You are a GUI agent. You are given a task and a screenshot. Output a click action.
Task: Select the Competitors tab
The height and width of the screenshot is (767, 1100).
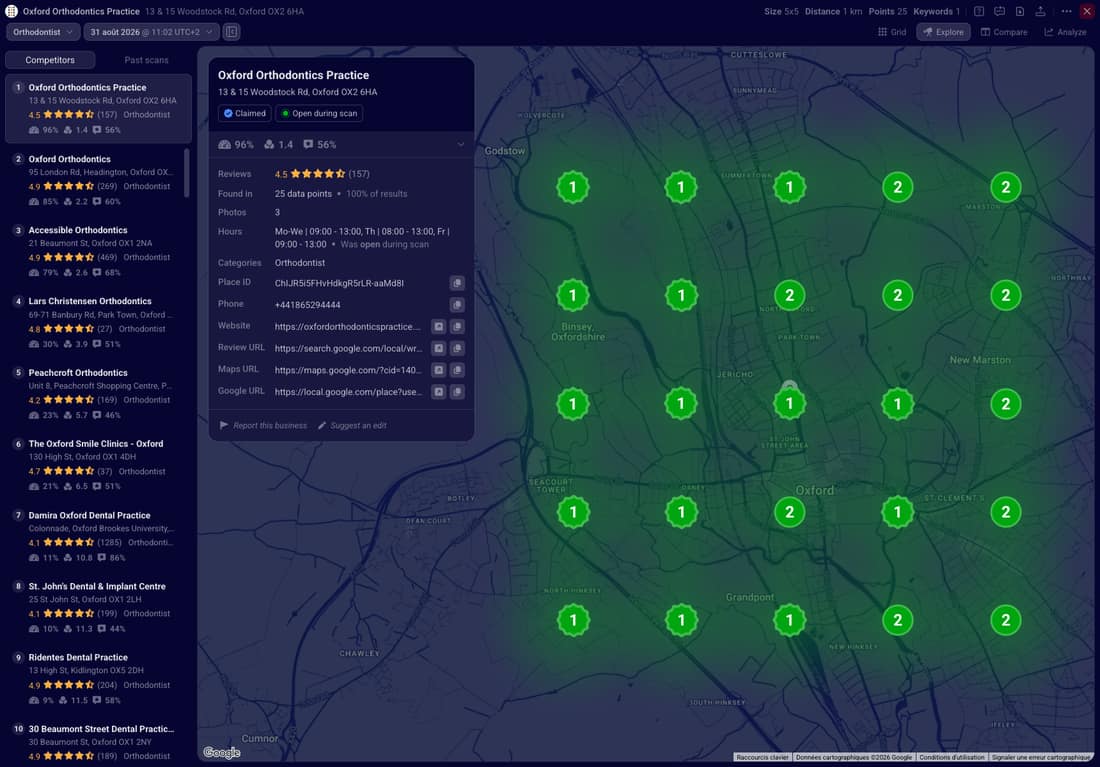[x=50, y=60]
